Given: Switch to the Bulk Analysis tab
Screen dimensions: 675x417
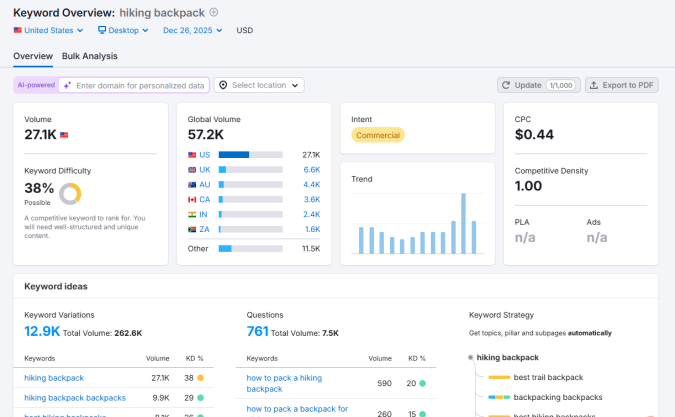Looking at the screenshot, I should (89, 56).
